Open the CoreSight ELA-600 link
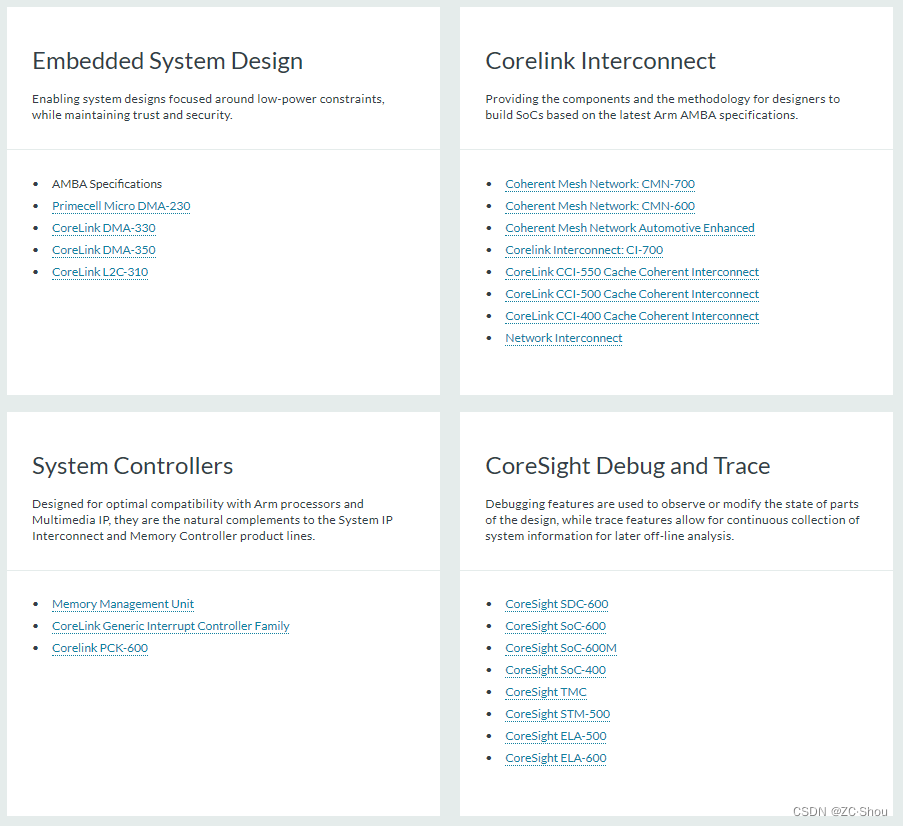The image size is (903, 826). click(556, 758)
